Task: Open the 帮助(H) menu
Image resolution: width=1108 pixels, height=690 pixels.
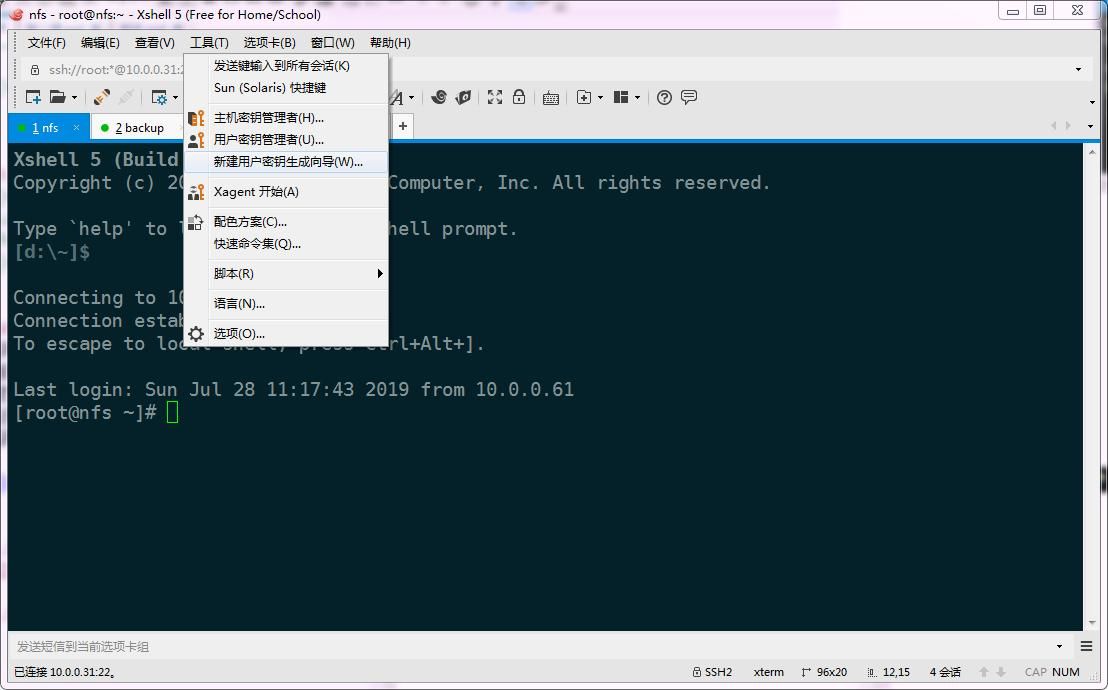Action: [x=389, y=42]
